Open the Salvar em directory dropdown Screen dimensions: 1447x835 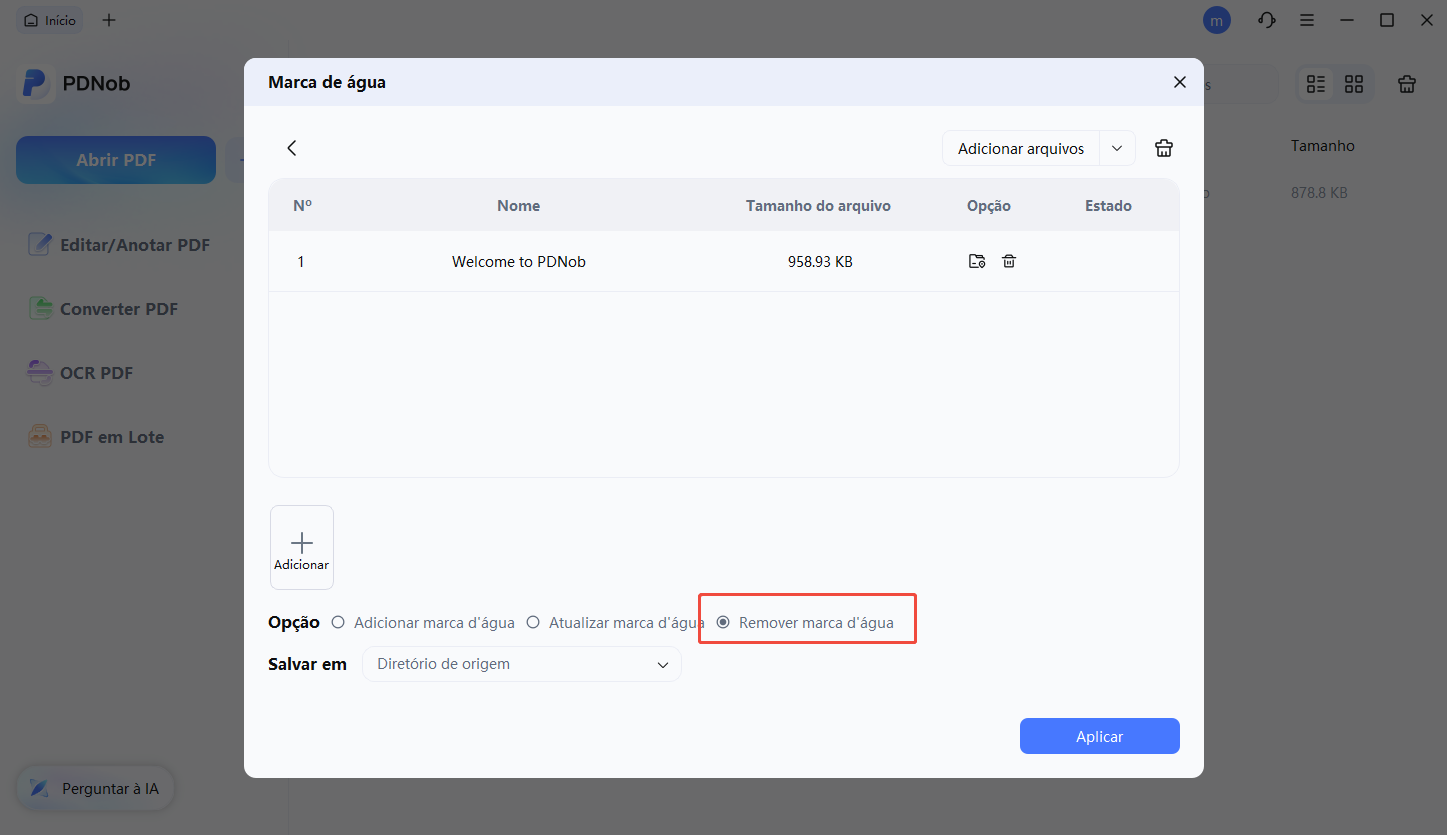[521, 664]
